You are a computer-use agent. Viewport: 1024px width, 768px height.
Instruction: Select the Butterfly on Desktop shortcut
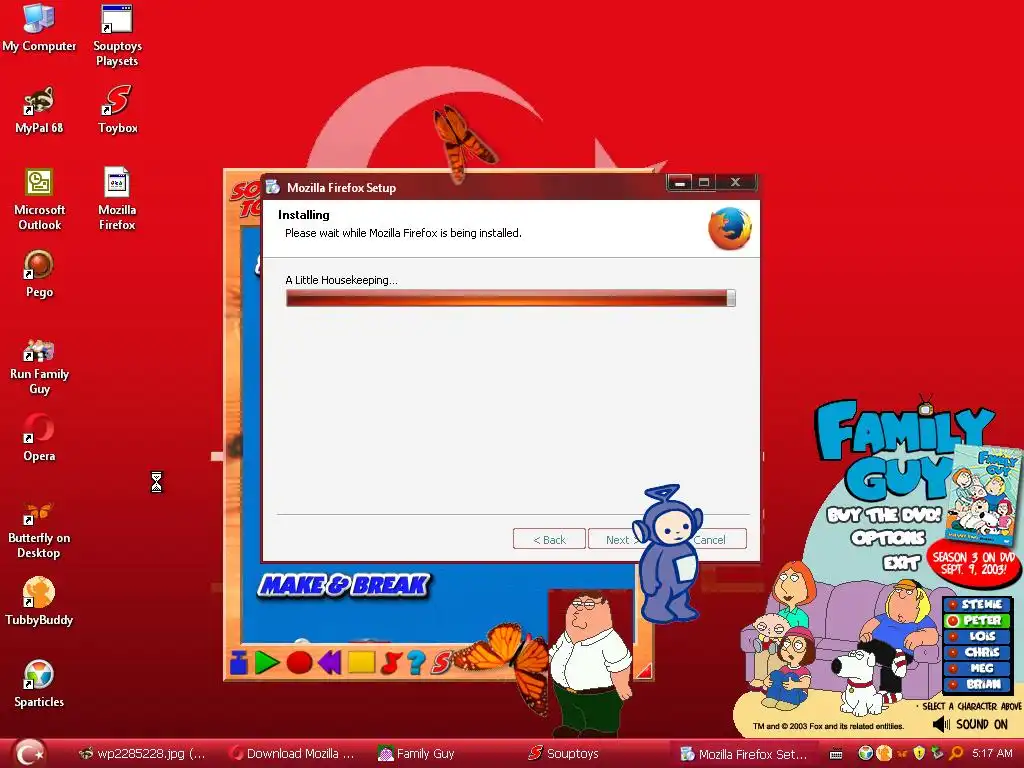[x=39, y=531]
